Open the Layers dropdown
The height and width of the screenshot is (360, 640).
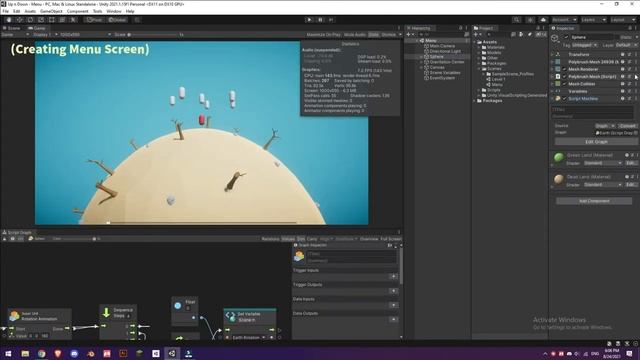click(x=593, y=20)
